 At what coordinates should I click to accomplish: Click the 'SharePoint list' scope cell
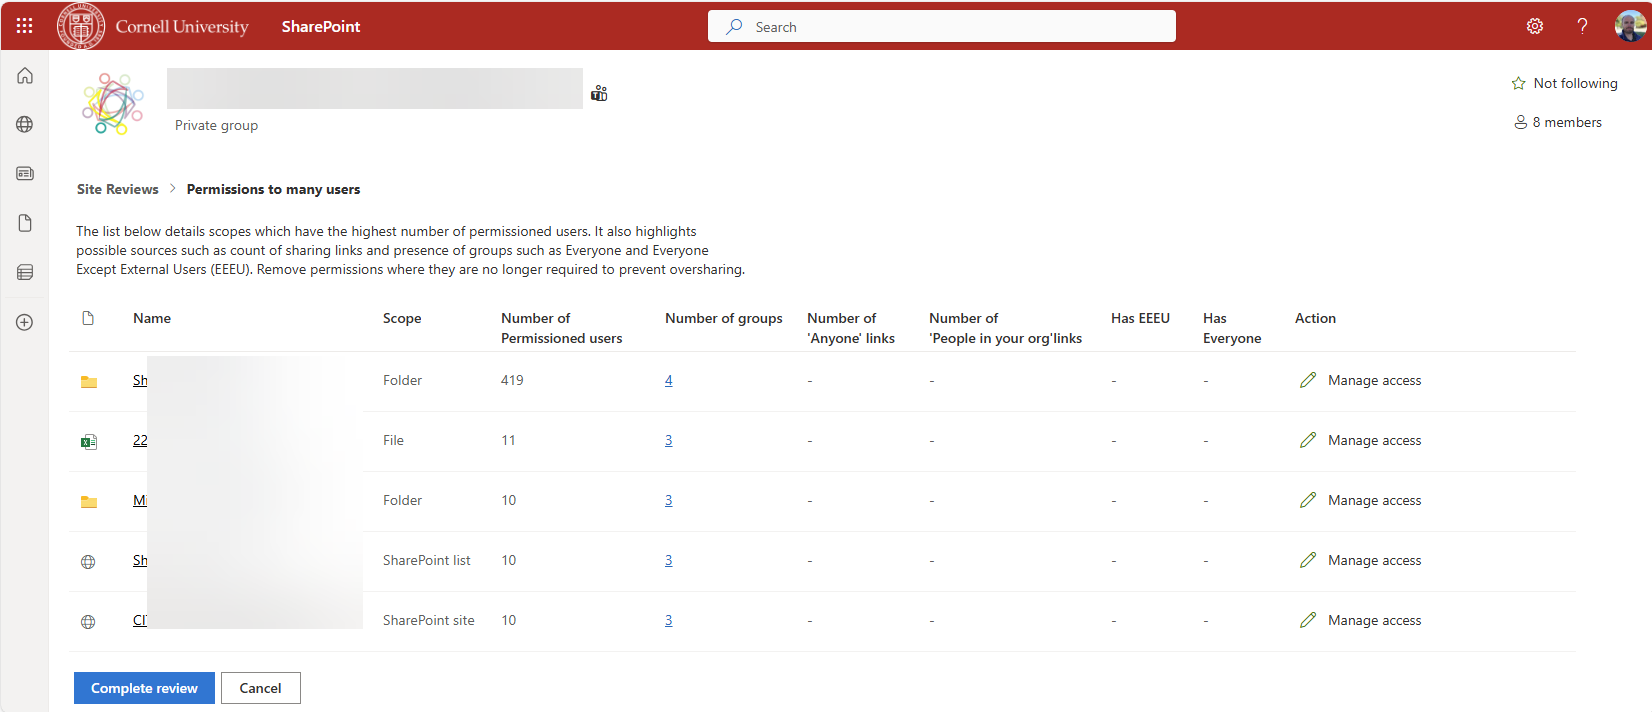427,560
